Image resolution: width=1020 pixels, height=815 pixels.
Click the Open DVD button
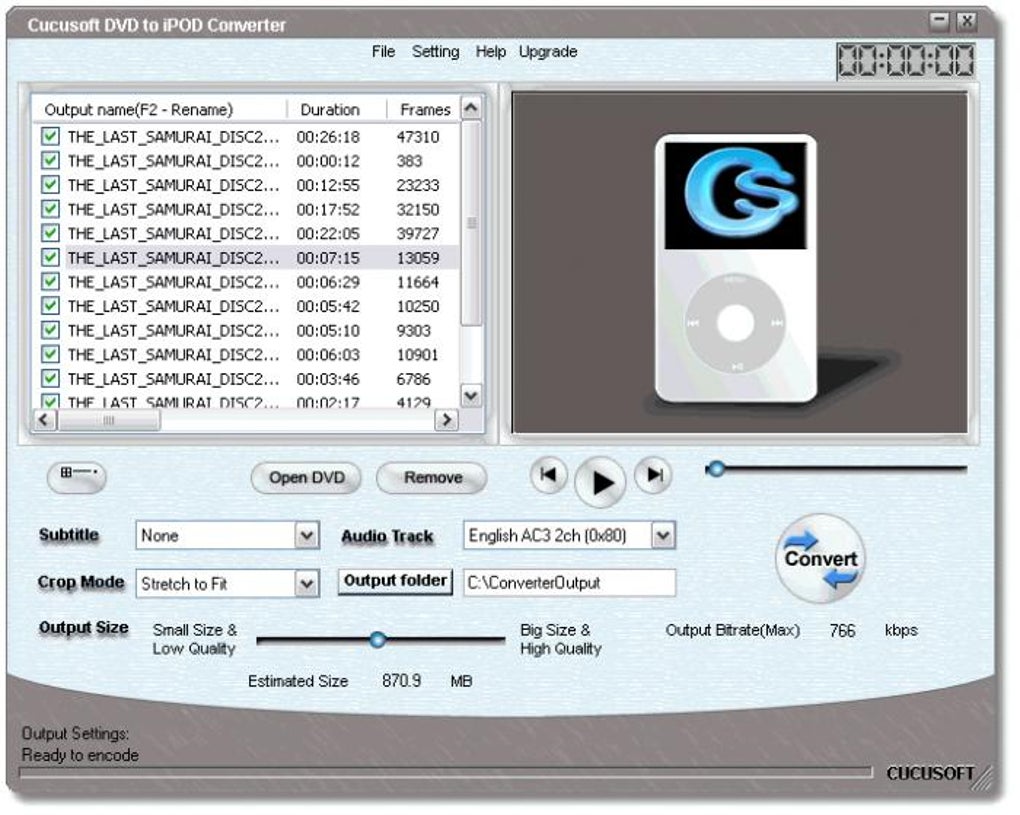(306, 478)
